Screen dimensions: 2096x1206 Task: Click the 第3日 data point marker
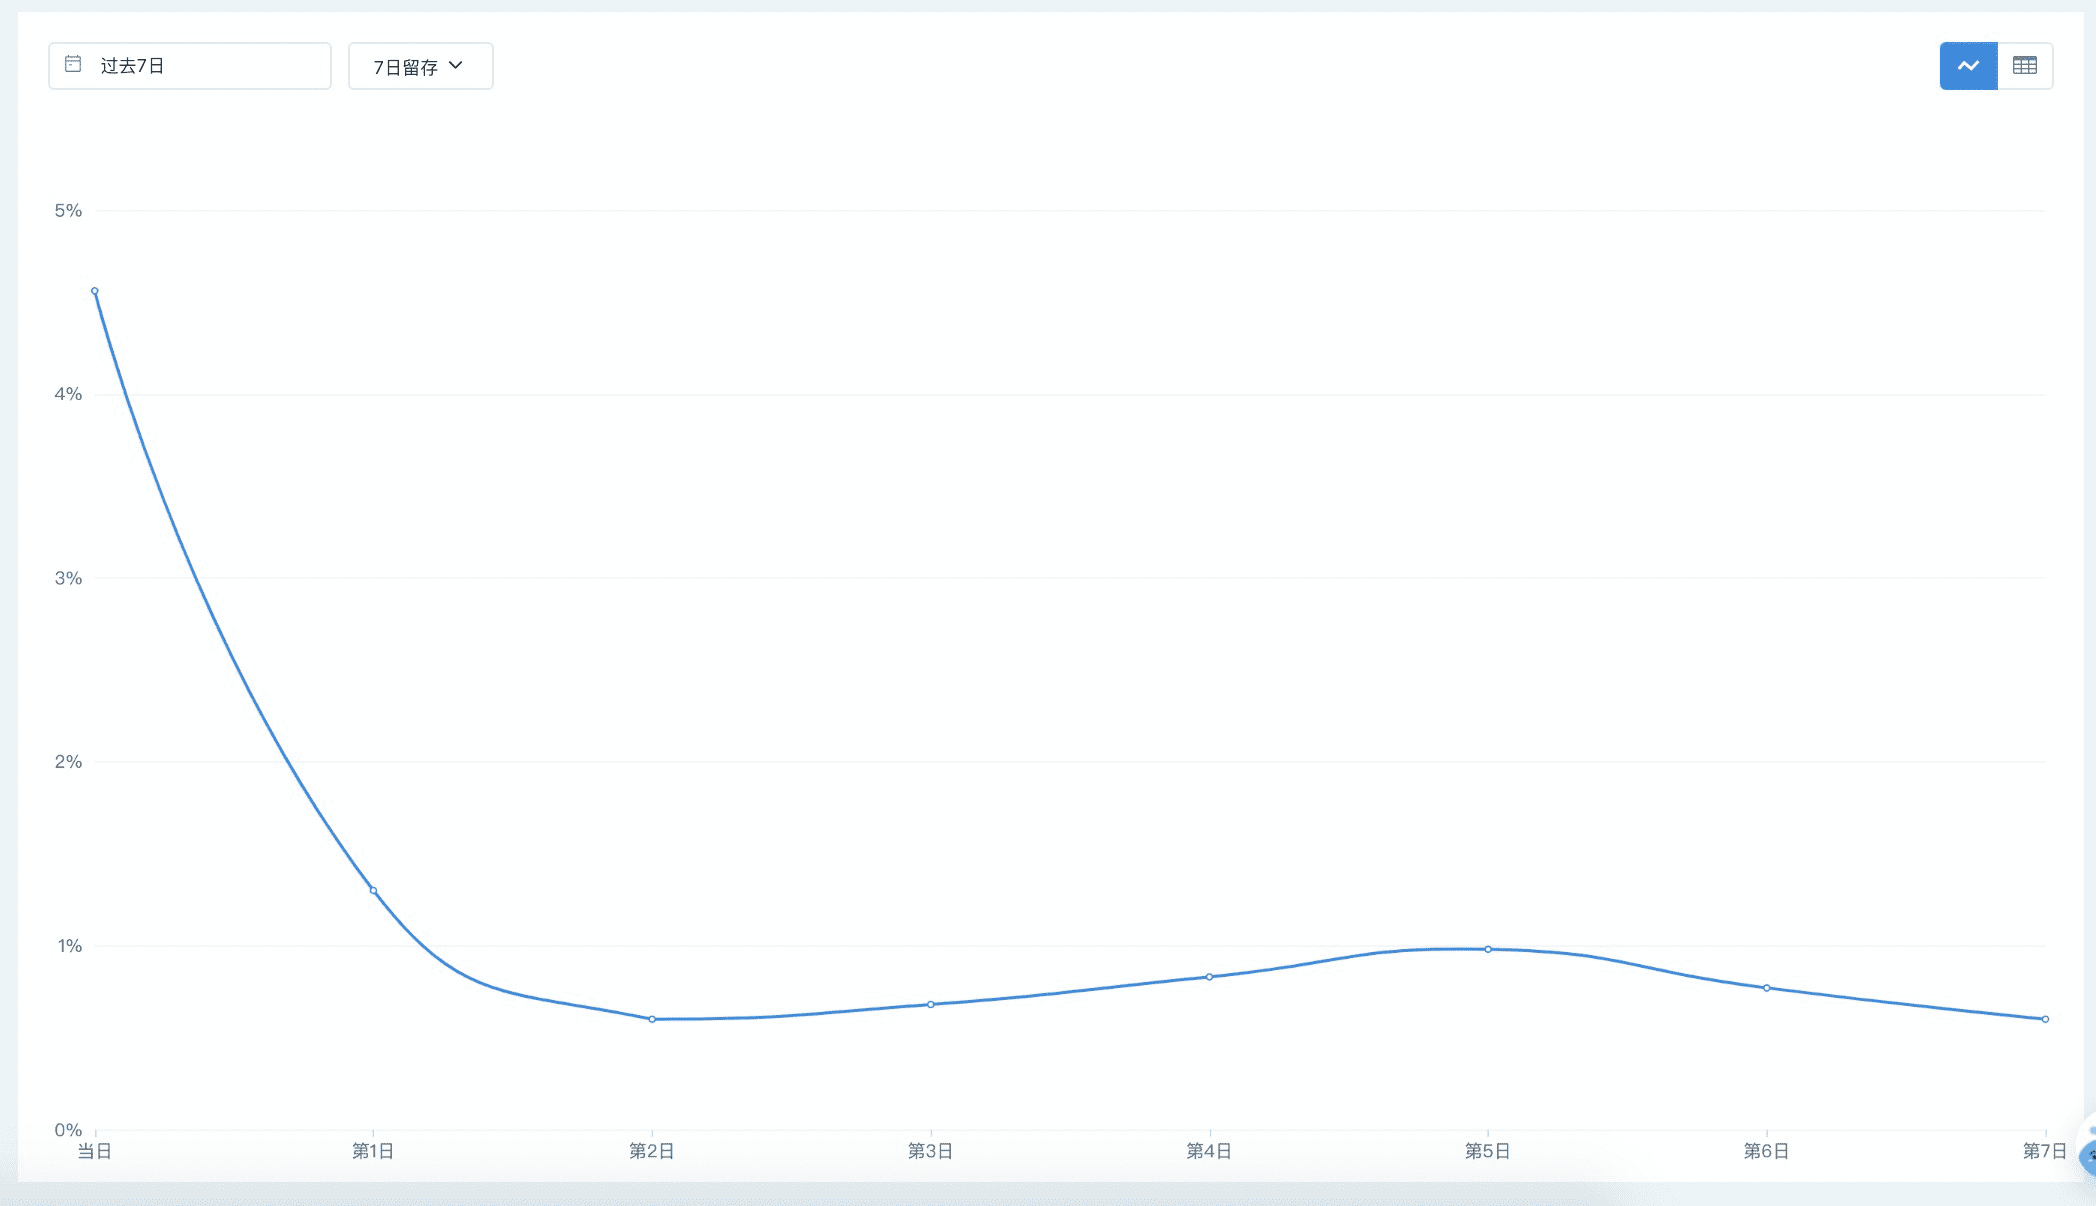pyautogui.click(x=931, y=1004)
